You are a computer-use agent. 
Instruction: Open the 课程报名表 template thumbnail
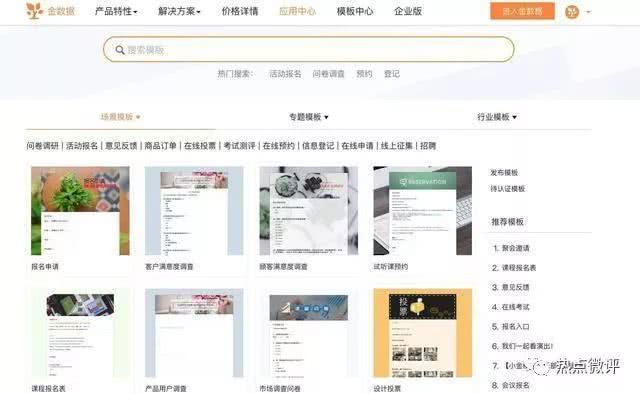pyautogui.click(x=80, y=333)
